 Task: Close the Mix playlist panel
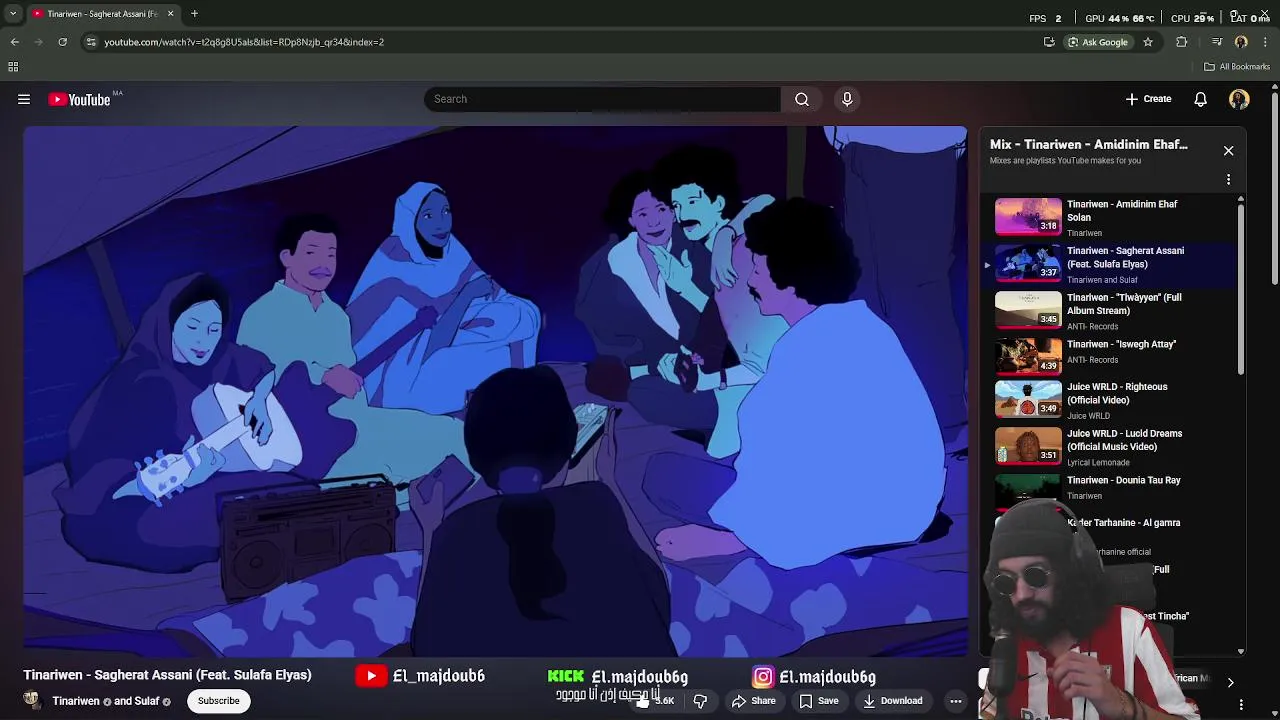[1228, 151]
